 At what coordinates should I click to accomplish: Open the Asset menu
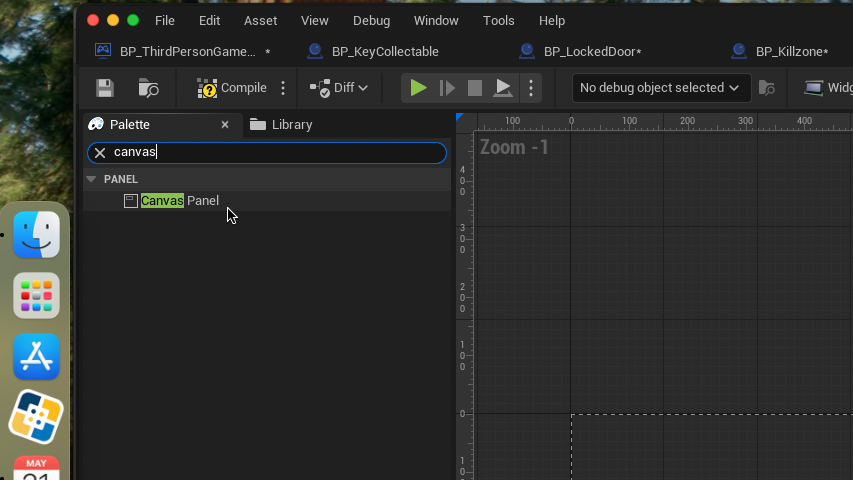click(260, 20)
